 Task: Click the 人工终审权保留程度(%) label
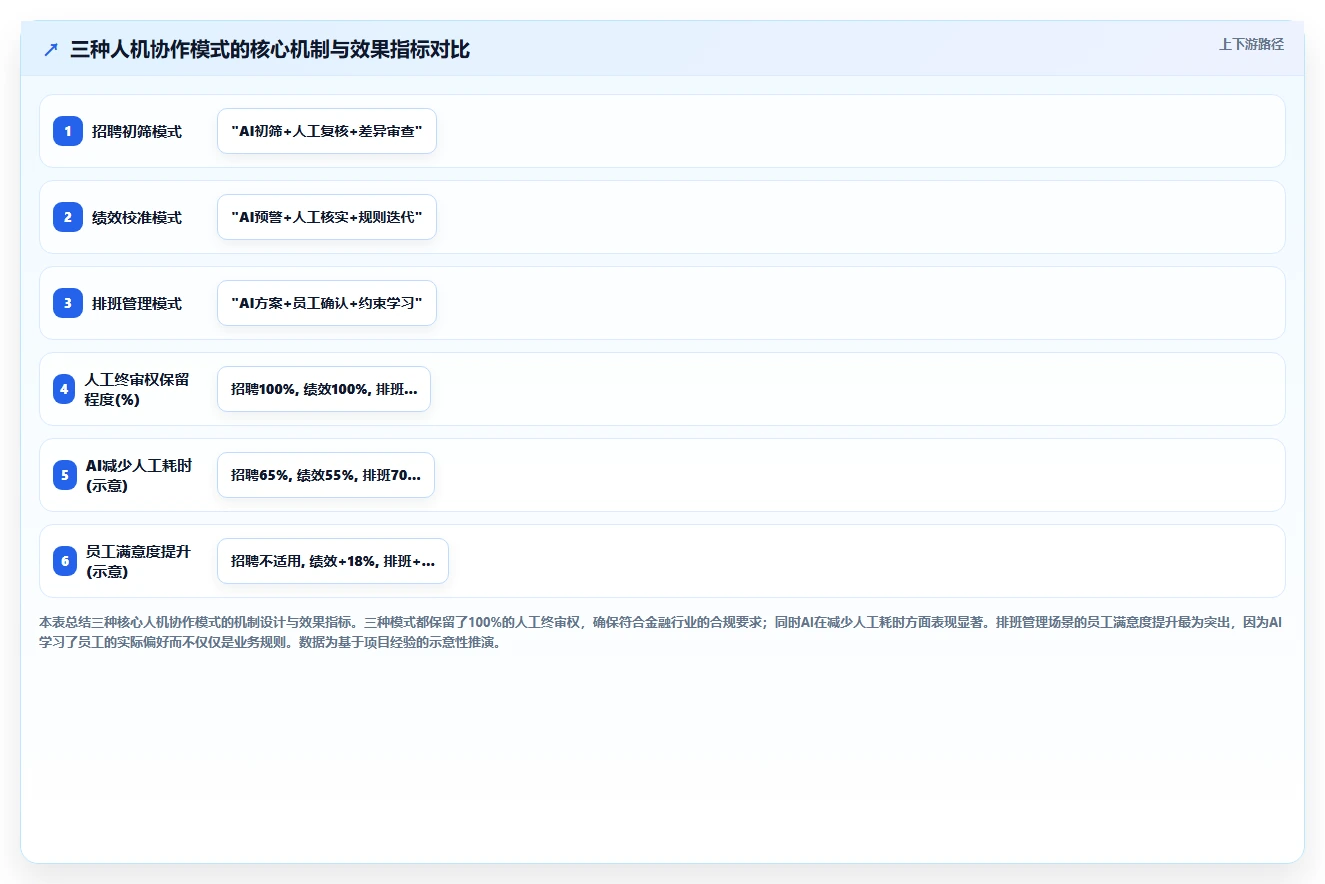coord(138,389)
